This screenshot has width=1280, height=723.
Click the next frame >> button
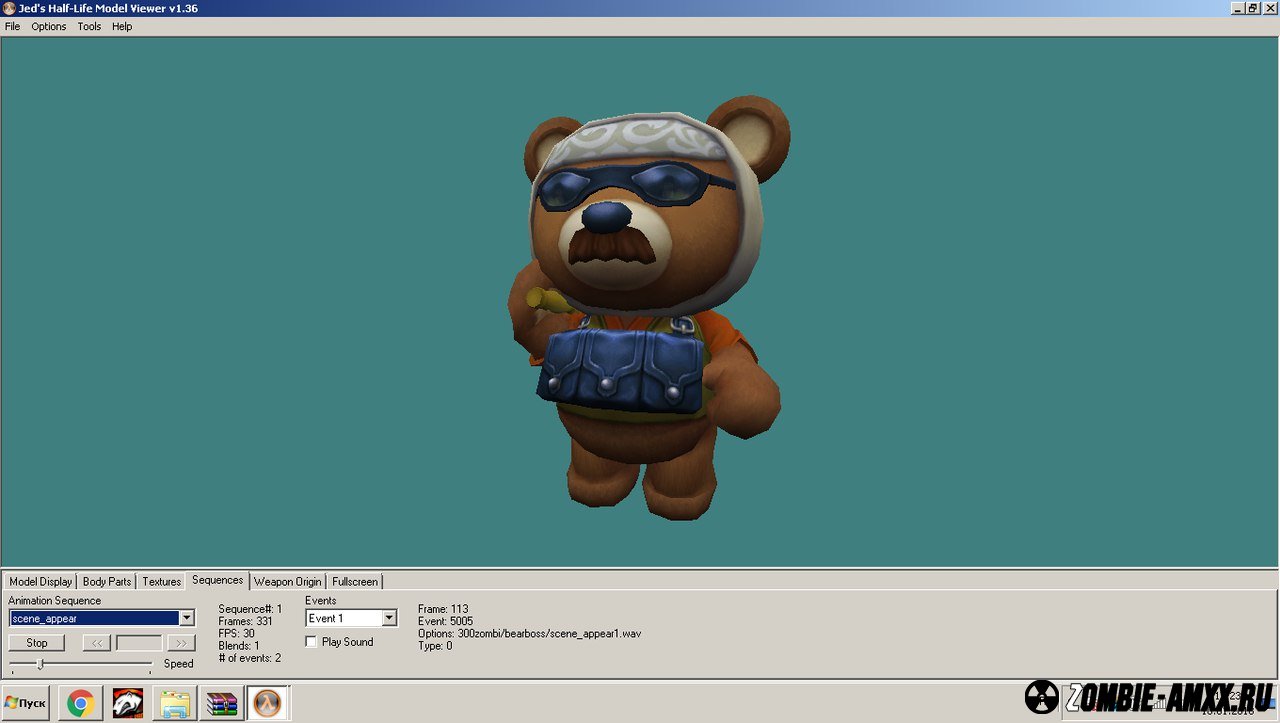pyautogui.click(x=181, y=643)
